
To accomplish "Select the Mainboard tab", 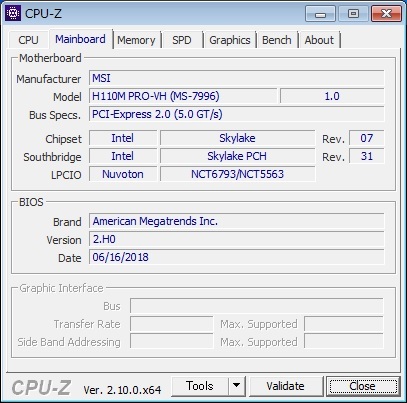I will click(80, 39).
